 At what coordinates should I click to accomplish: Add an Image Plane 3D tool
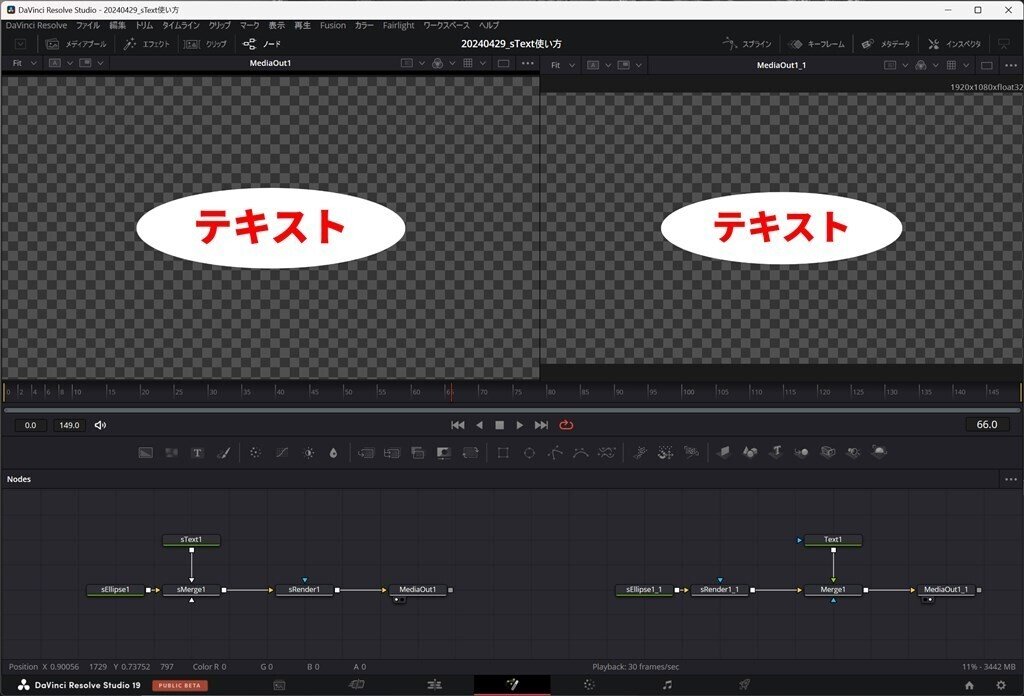pyautogui.click(x=724, y=452)
